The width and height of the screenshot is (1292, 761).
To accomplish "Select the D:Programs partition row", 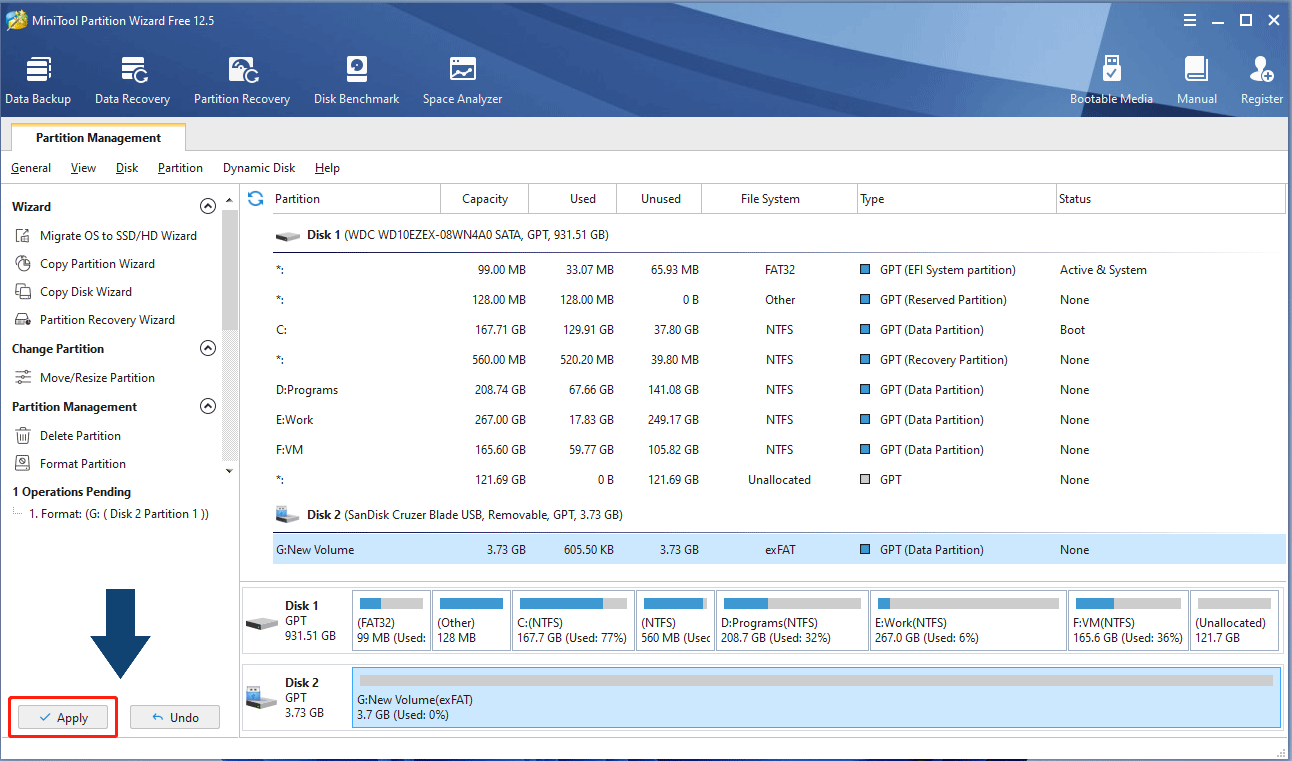I will pos(778,390).
